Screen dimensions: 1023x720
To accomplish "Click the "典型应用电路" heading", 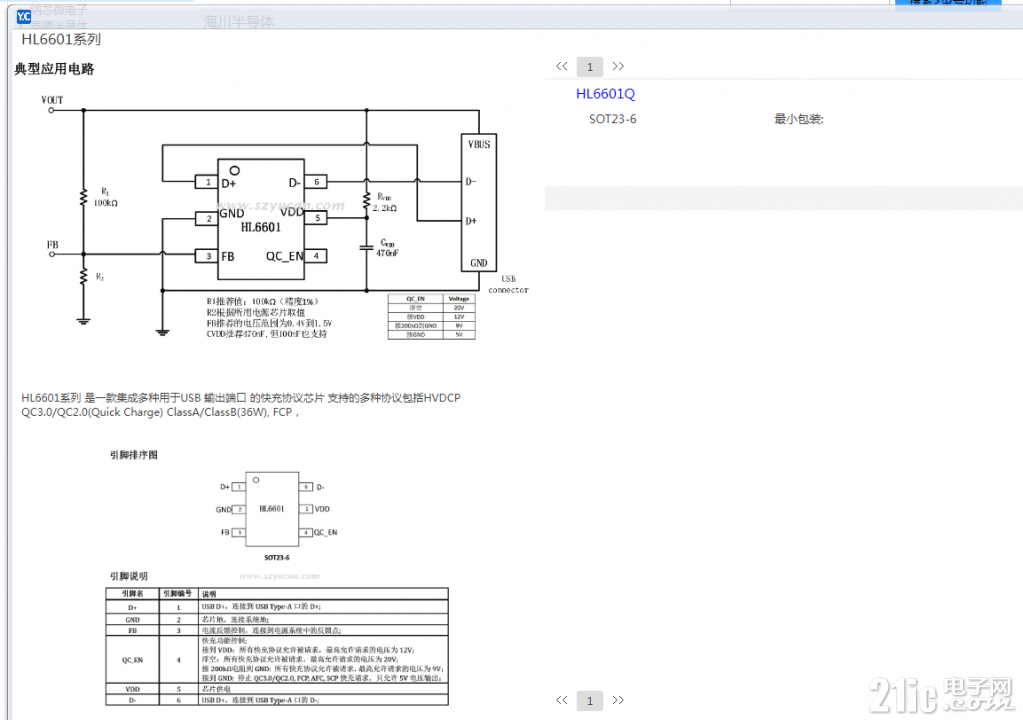I will pyautogui.click(x=54, y=69).
